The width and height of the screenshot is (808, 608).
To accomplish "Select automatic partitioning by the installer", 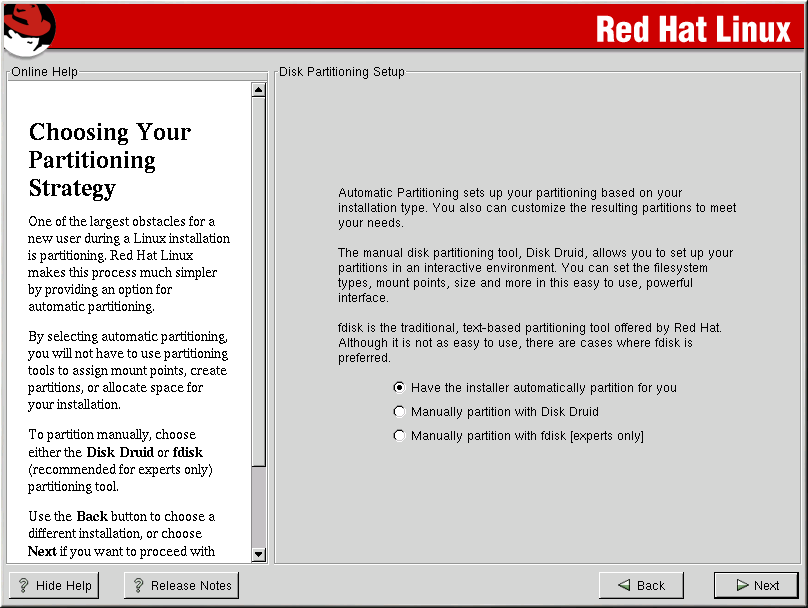I will click(400, 388).
